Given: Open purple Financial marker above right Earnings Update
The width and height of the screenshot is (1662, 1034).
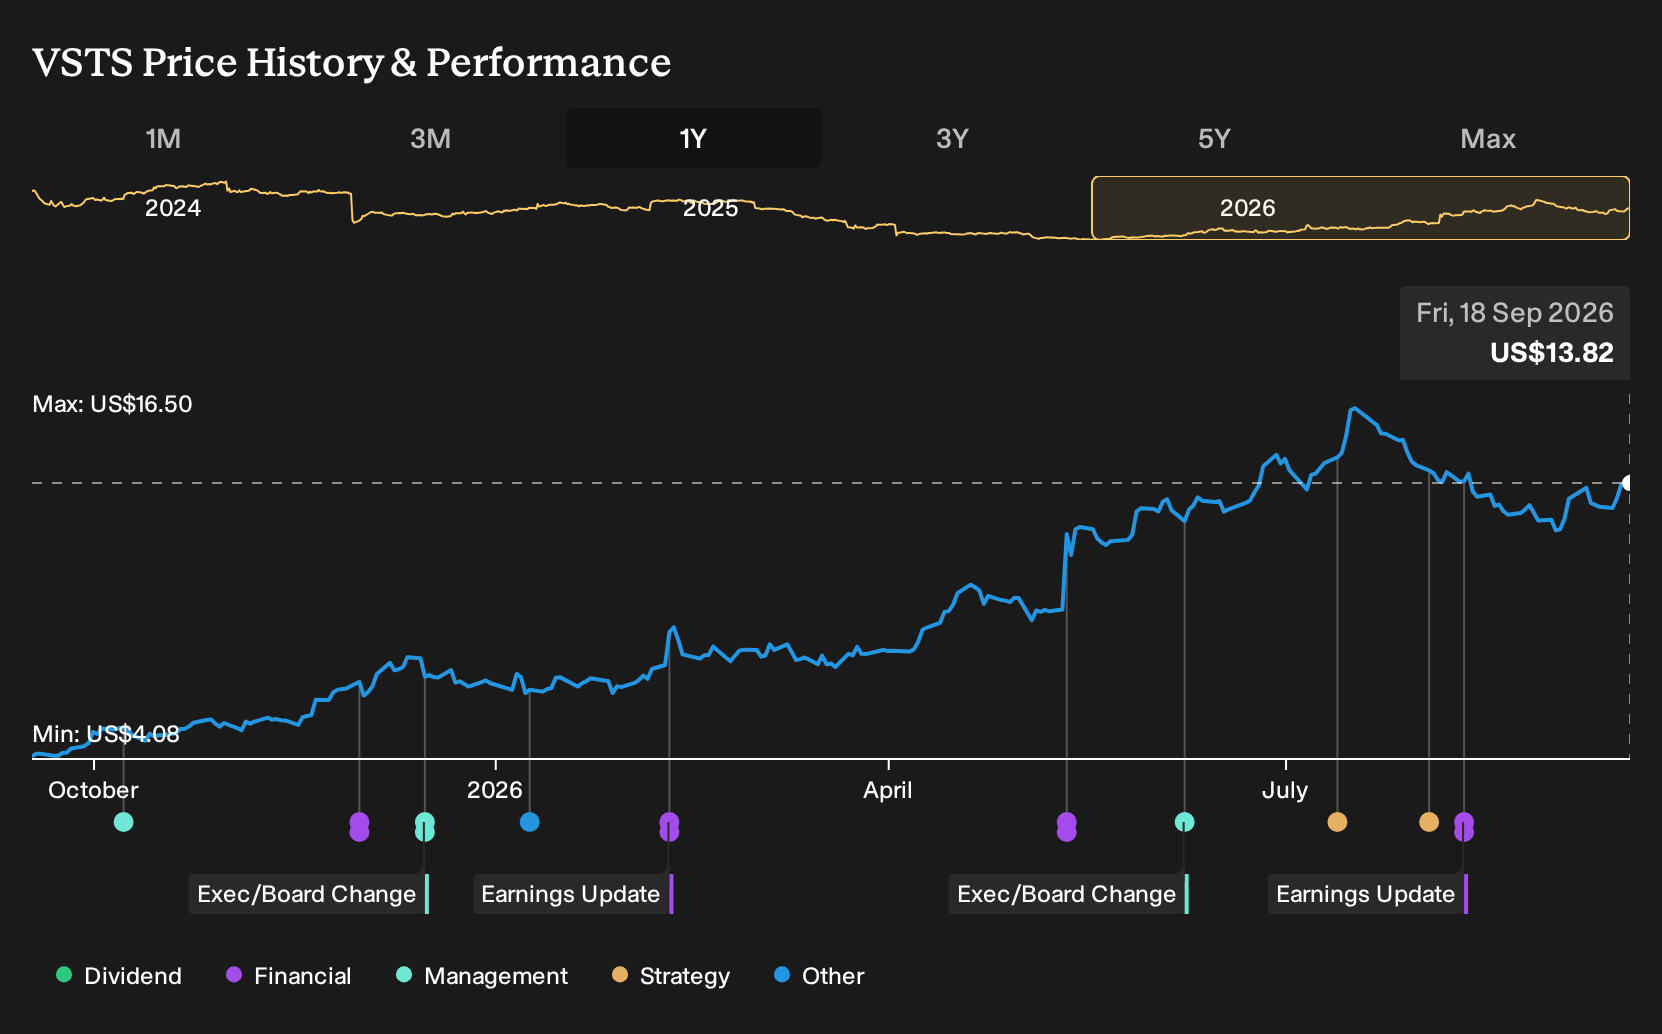Looking at the screenshot, I should click(1464, 827).
